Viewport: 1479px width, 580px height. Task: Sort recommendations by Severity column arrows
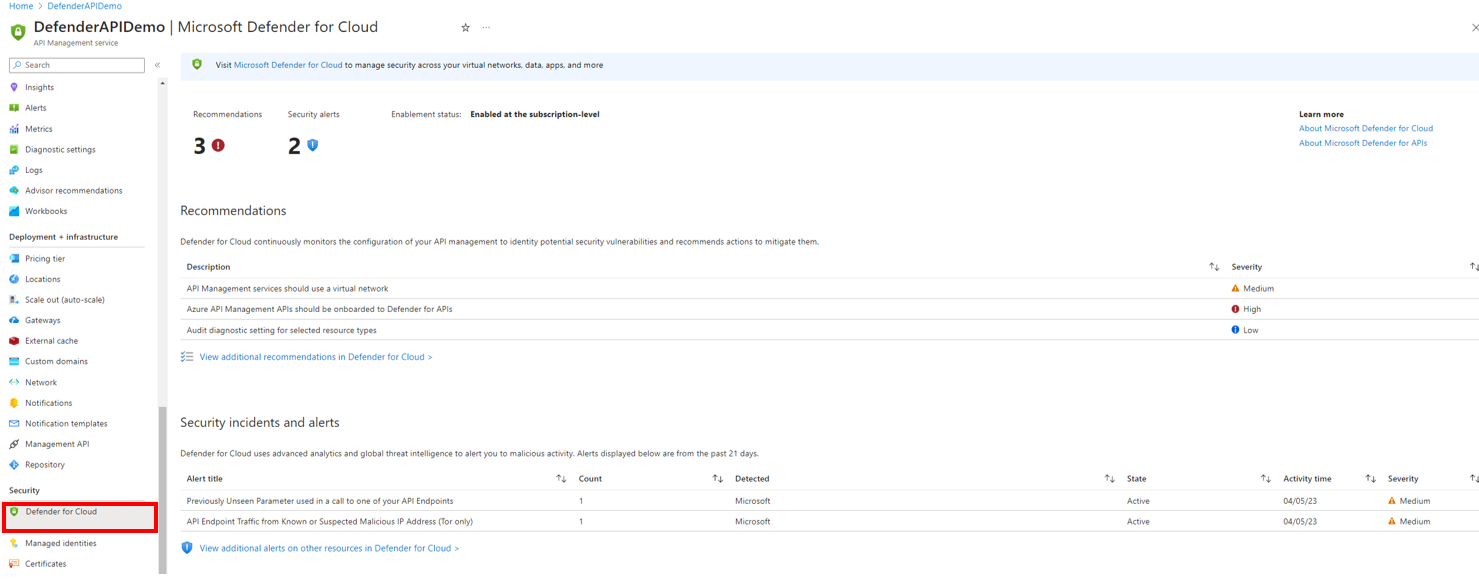[1473, 267]
